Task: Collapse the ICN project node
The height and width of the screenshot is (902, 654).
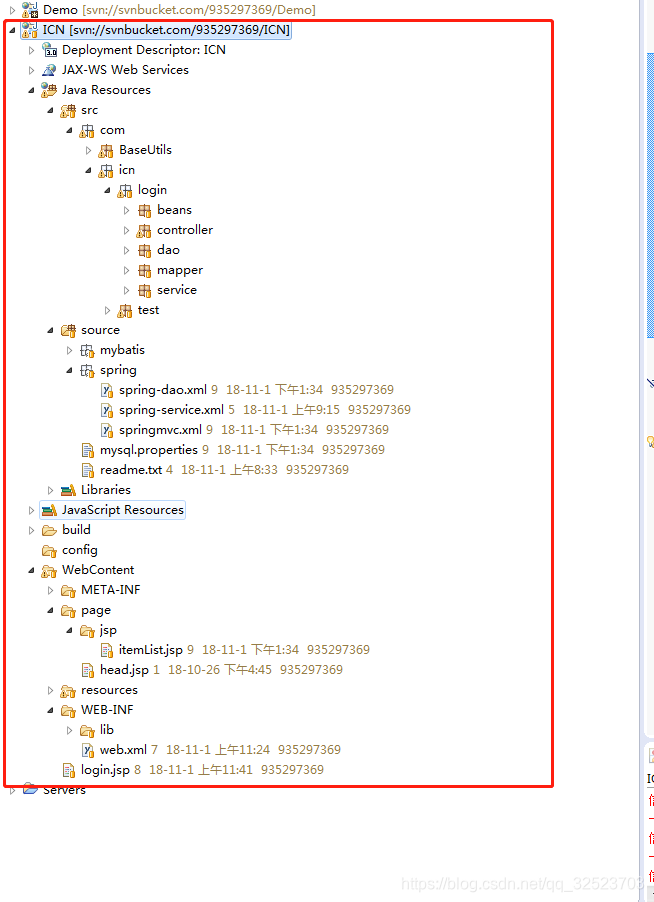Action: (13, 30)
